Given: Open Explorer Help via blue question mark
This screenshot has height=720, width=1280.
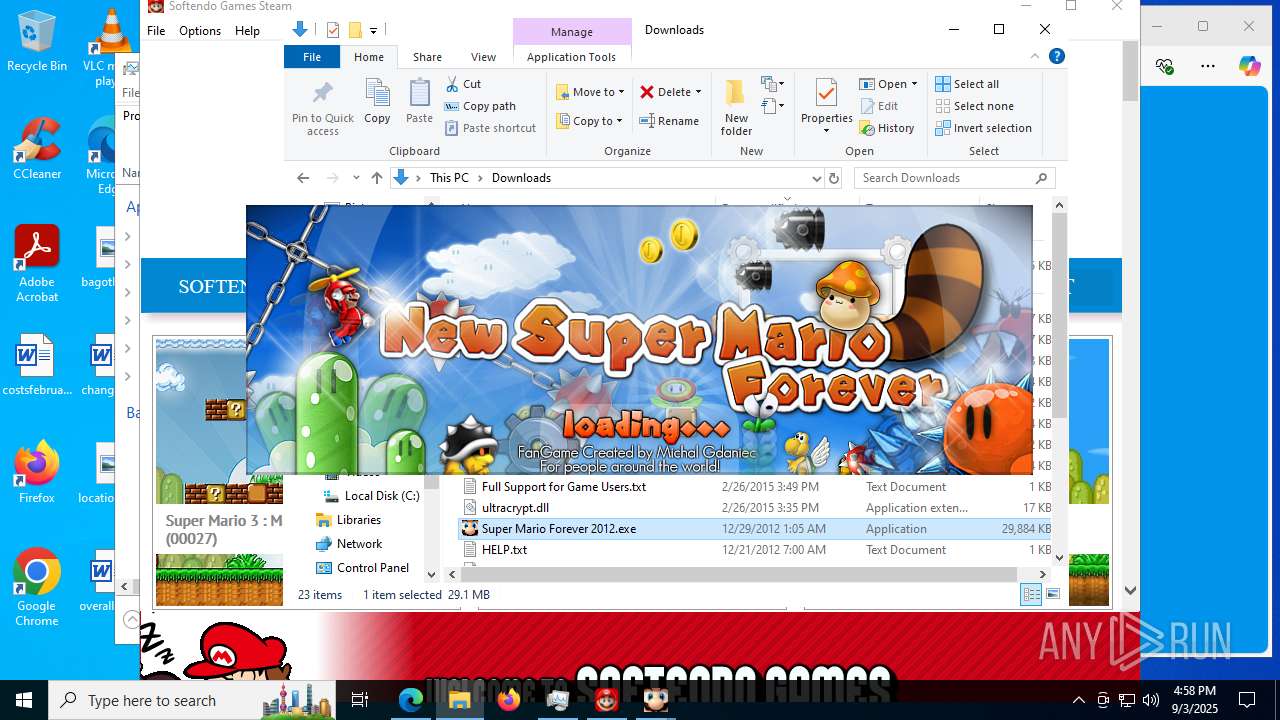Looking at the screenshot, I should tap(1056, 57).
